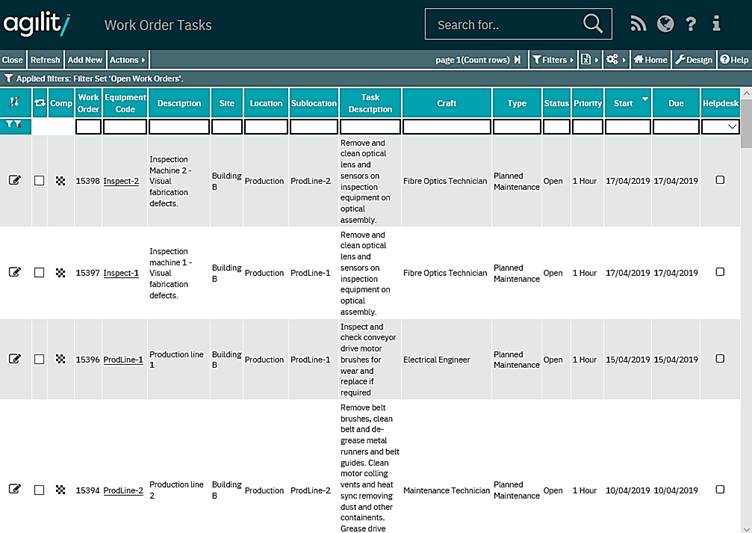Open the information icon in header
The image size is (752, 533).
pyautogui.click(x=716, y=24)
